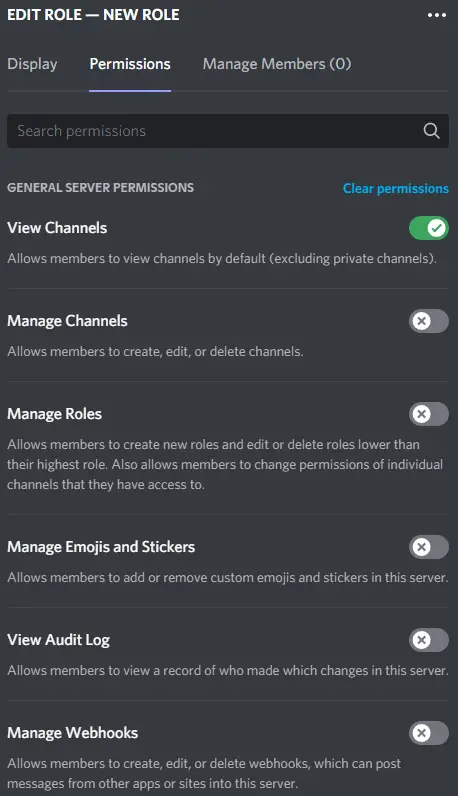Click the Manage Emojis and Stickers title text
Viewport: 458px width, 796px height.
101,547
